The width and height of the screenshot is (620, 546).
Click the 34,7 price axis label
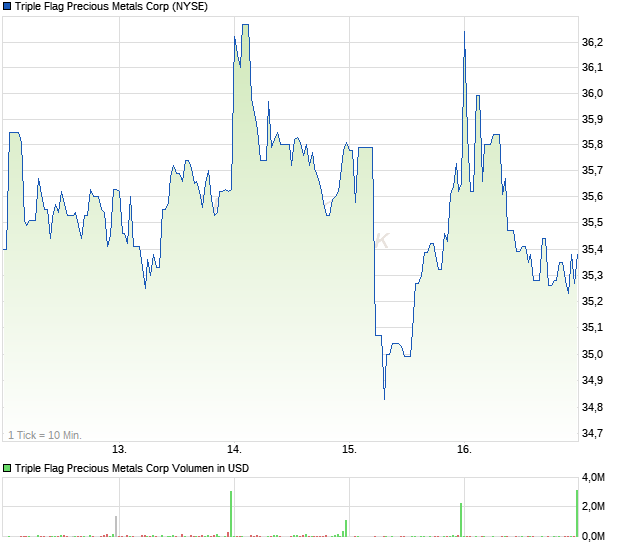[x=592, y=434]
